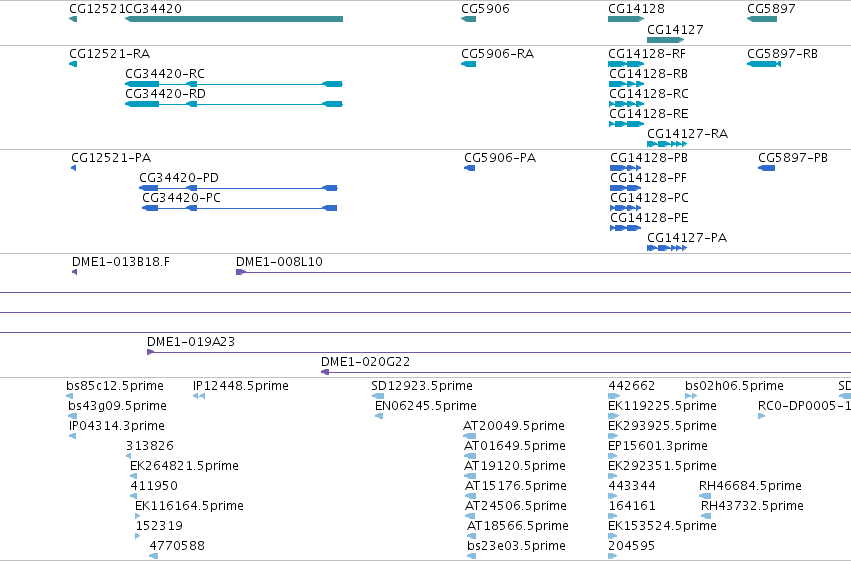Viewport: 851px width, 561px height.
Task: Open protein label CG5897-PB
Action: tap(793, 158)
